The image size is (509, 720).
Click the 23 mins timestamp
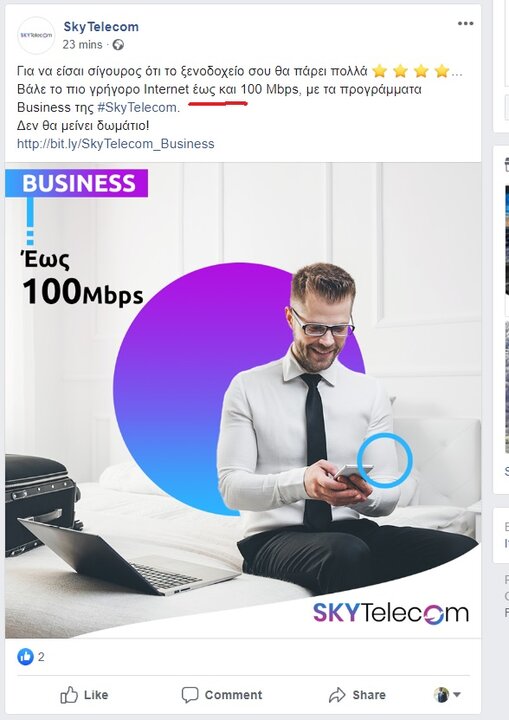tap(82, 45)
